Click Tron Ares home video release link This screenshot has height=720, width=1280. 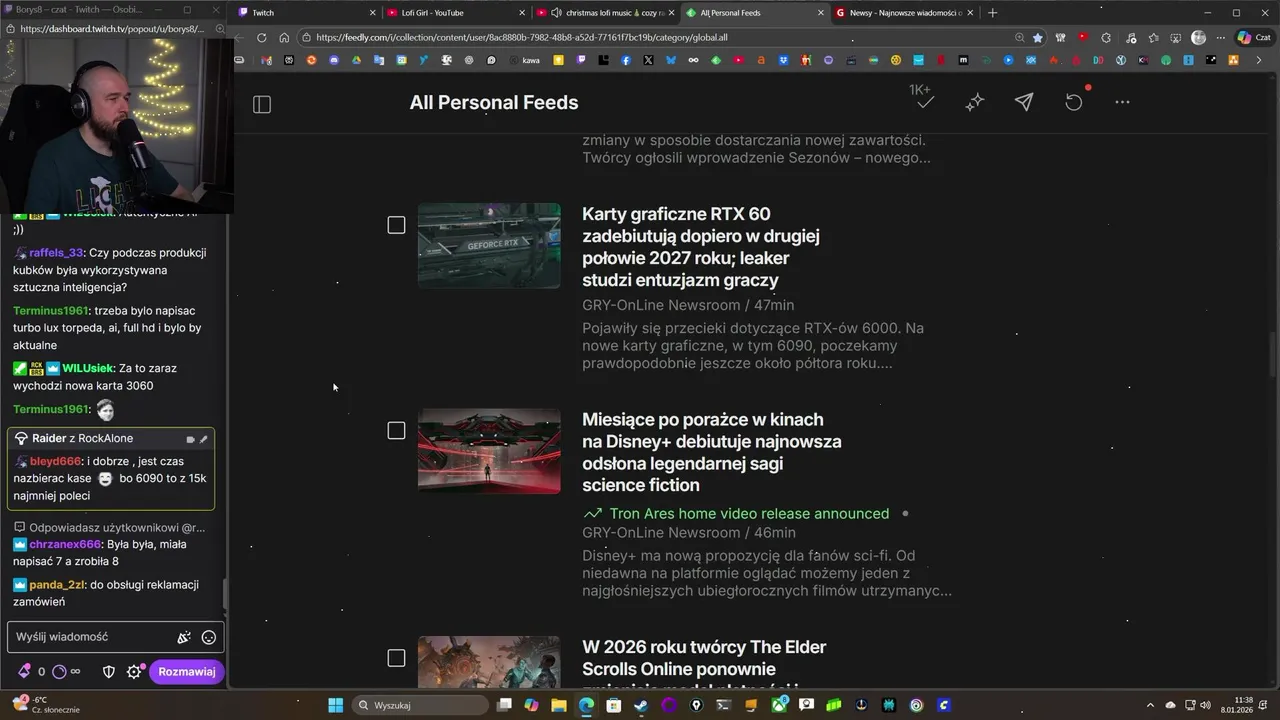coord(749,513)
